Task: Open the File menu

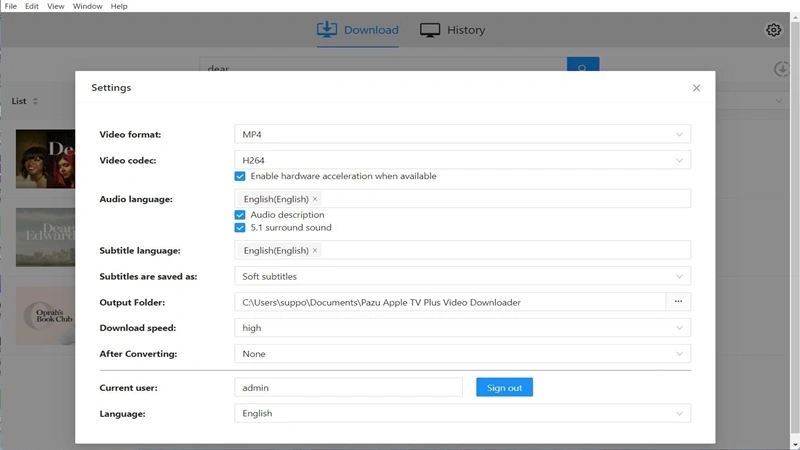Action: [x=11, y=6]
